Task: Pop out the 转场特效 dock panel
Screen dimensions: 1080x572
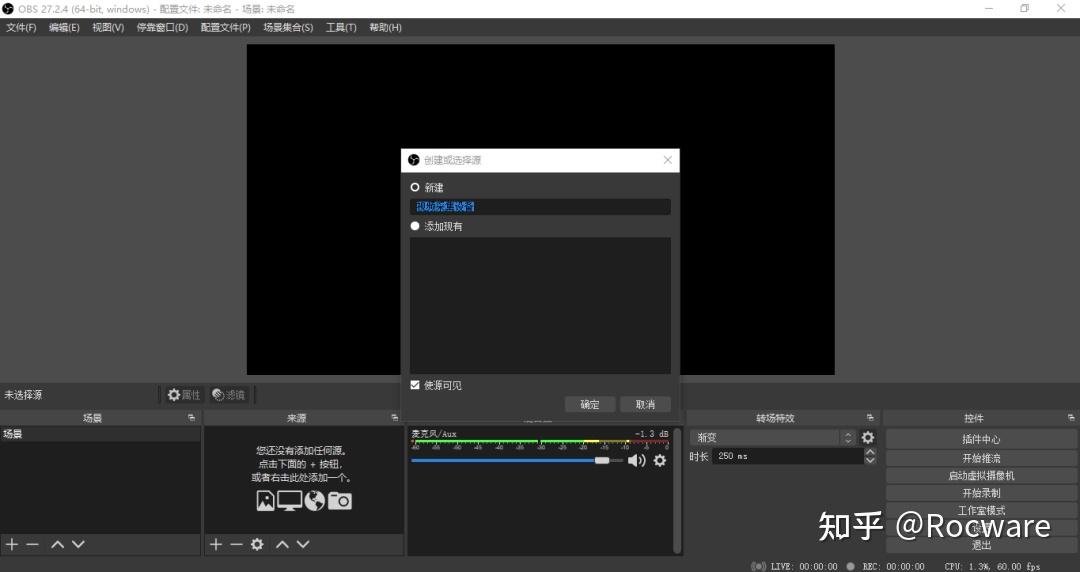Action: (870, 418)
